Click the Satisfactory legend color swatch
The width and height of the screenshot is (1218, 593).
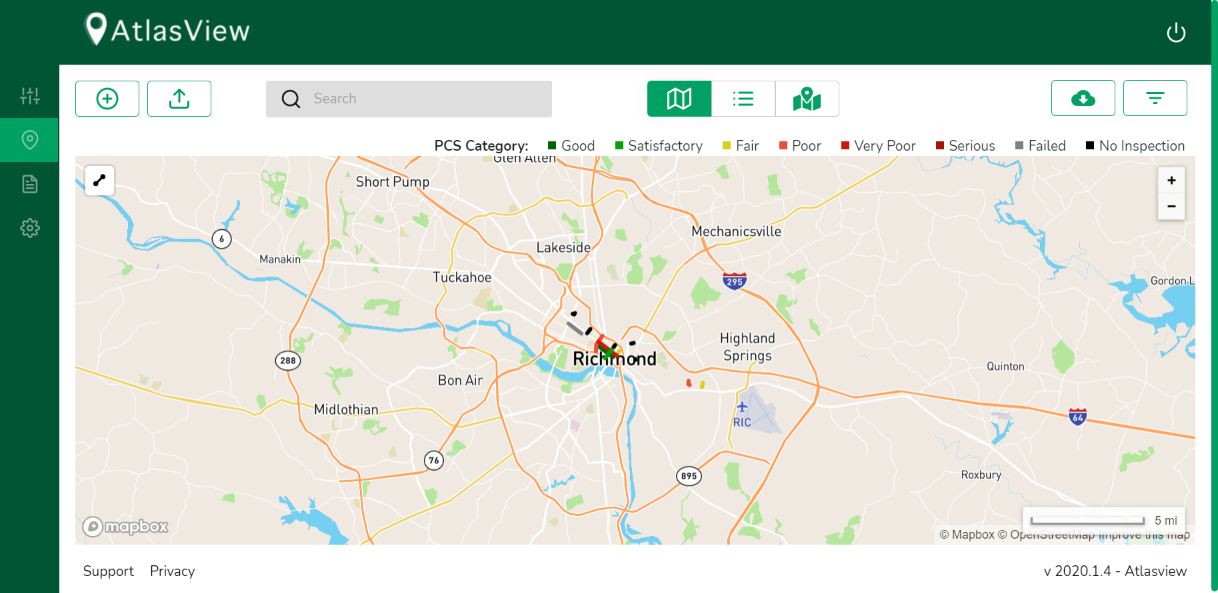tap(619, 146)
